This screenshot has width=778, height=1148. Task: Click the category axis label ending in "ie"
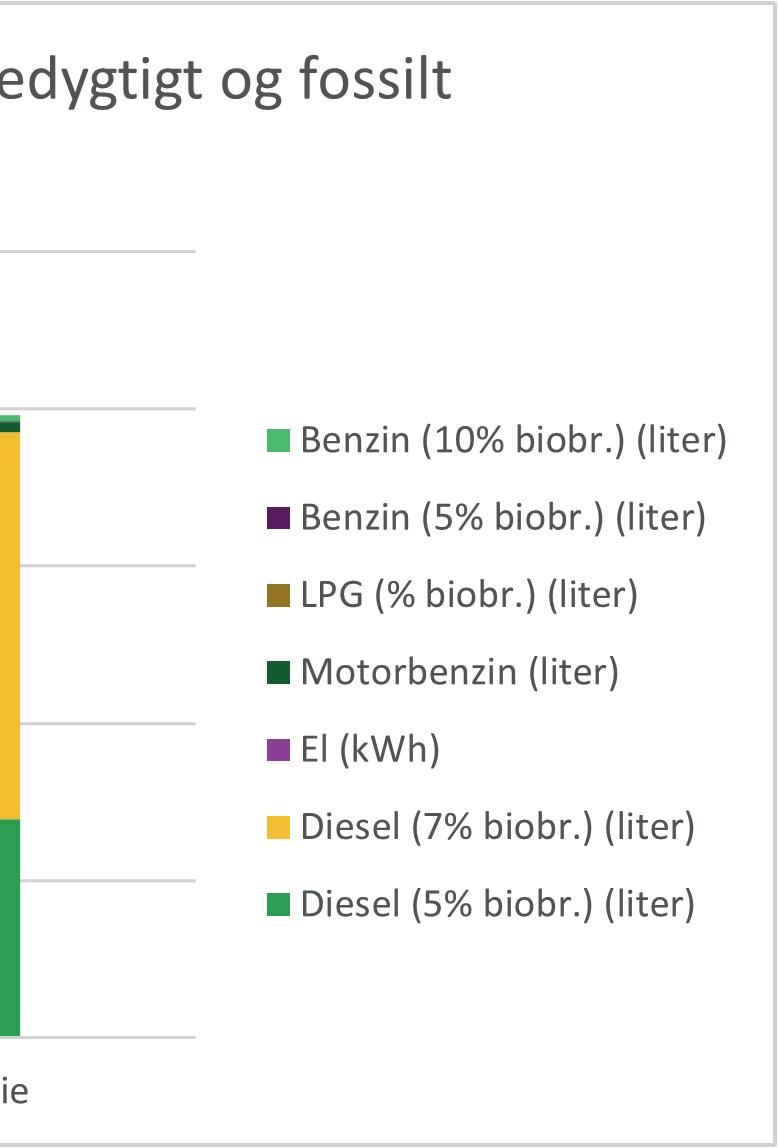[14, 1090]
